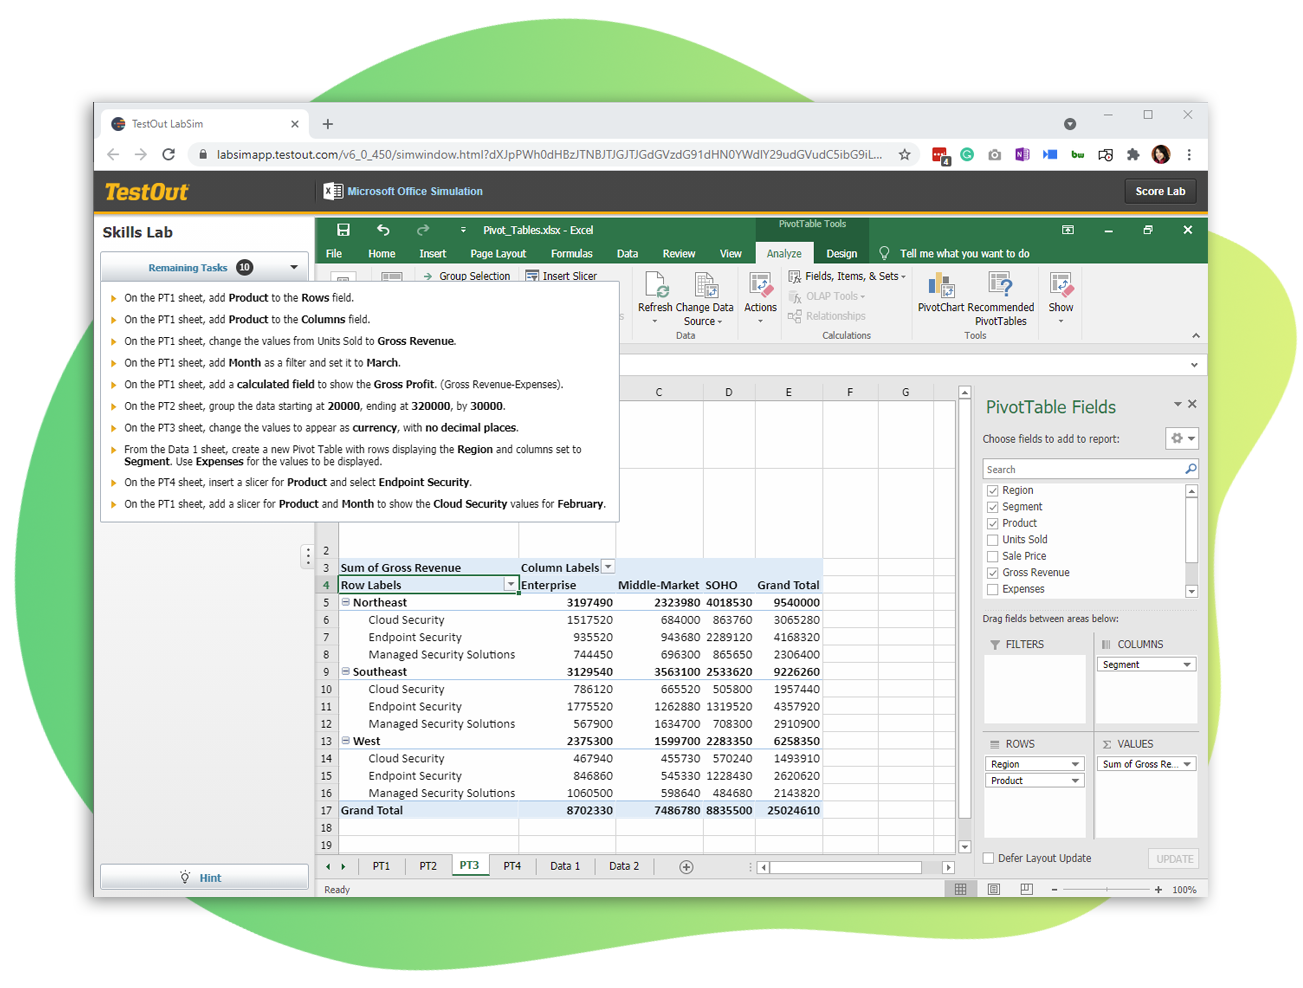1303x988 pixels.
Task: Bookmark this page with star icon
Action: pyautogui.click(x=904, y=154)
